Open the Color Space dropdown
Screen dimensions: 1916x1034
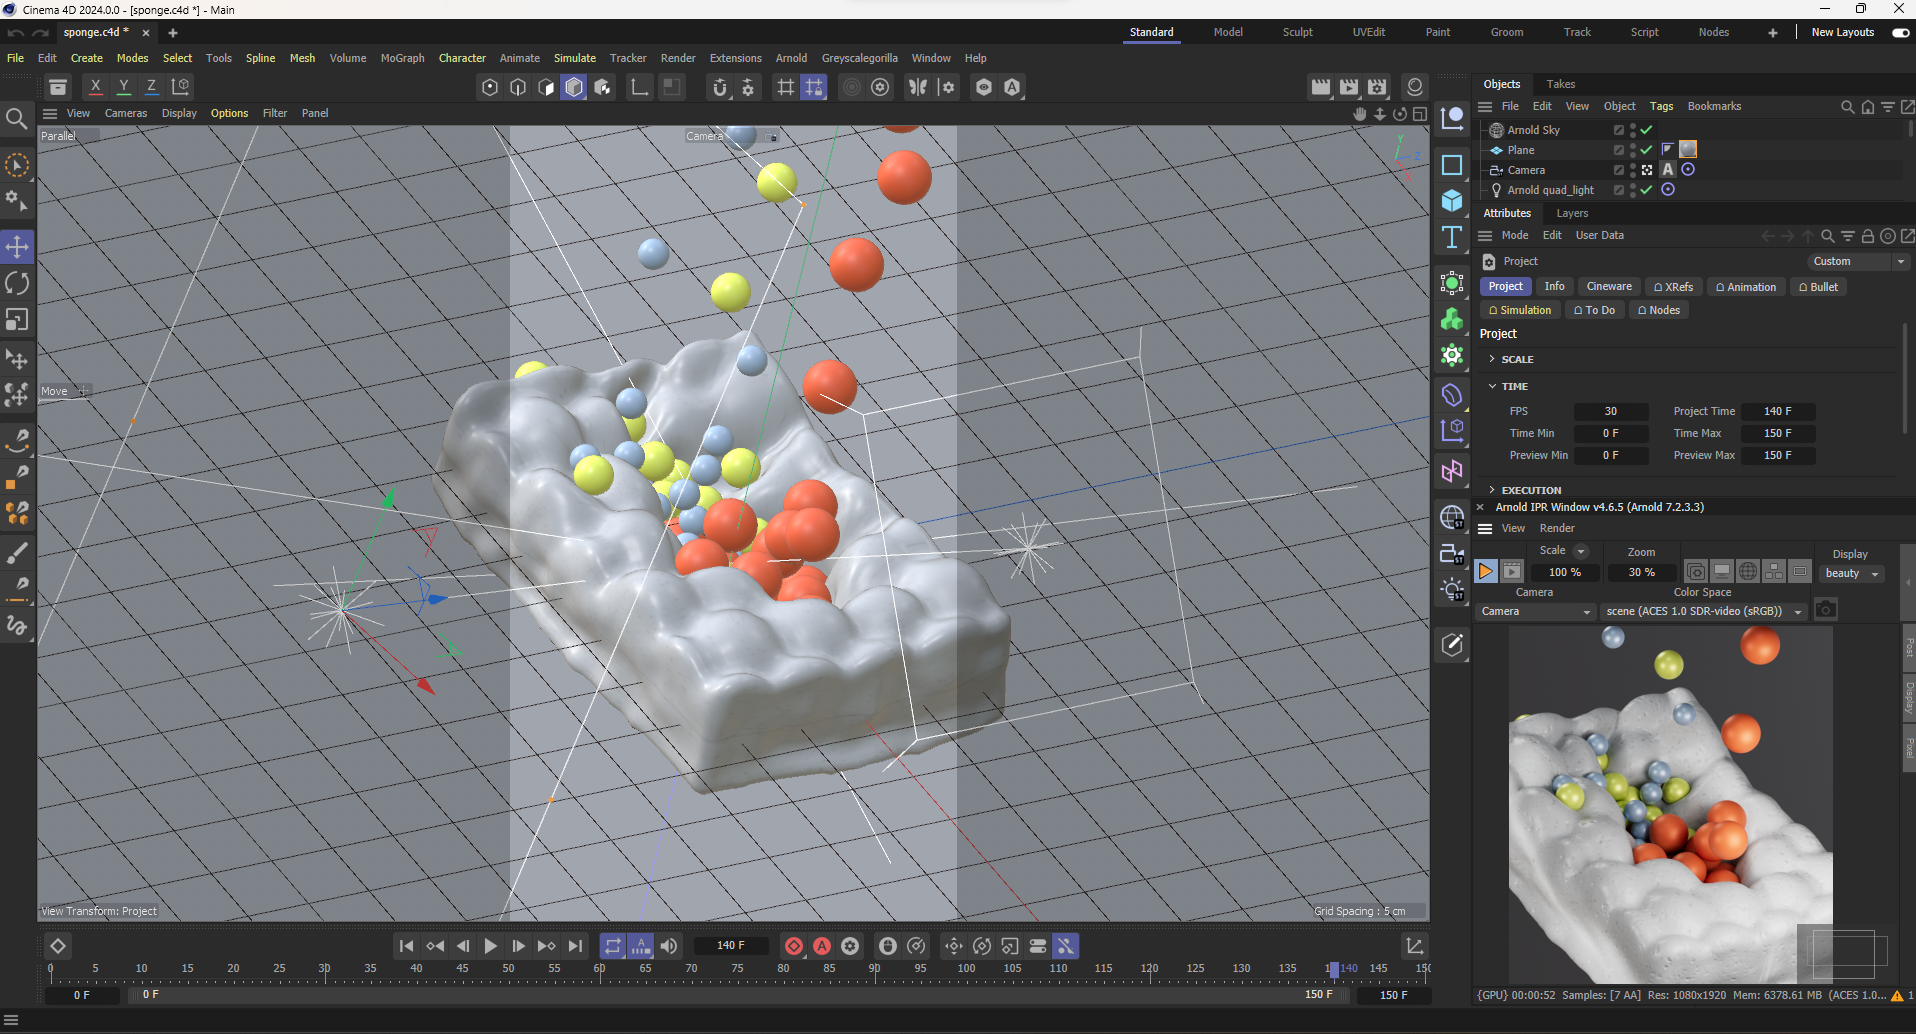[x=1704, y=611]
